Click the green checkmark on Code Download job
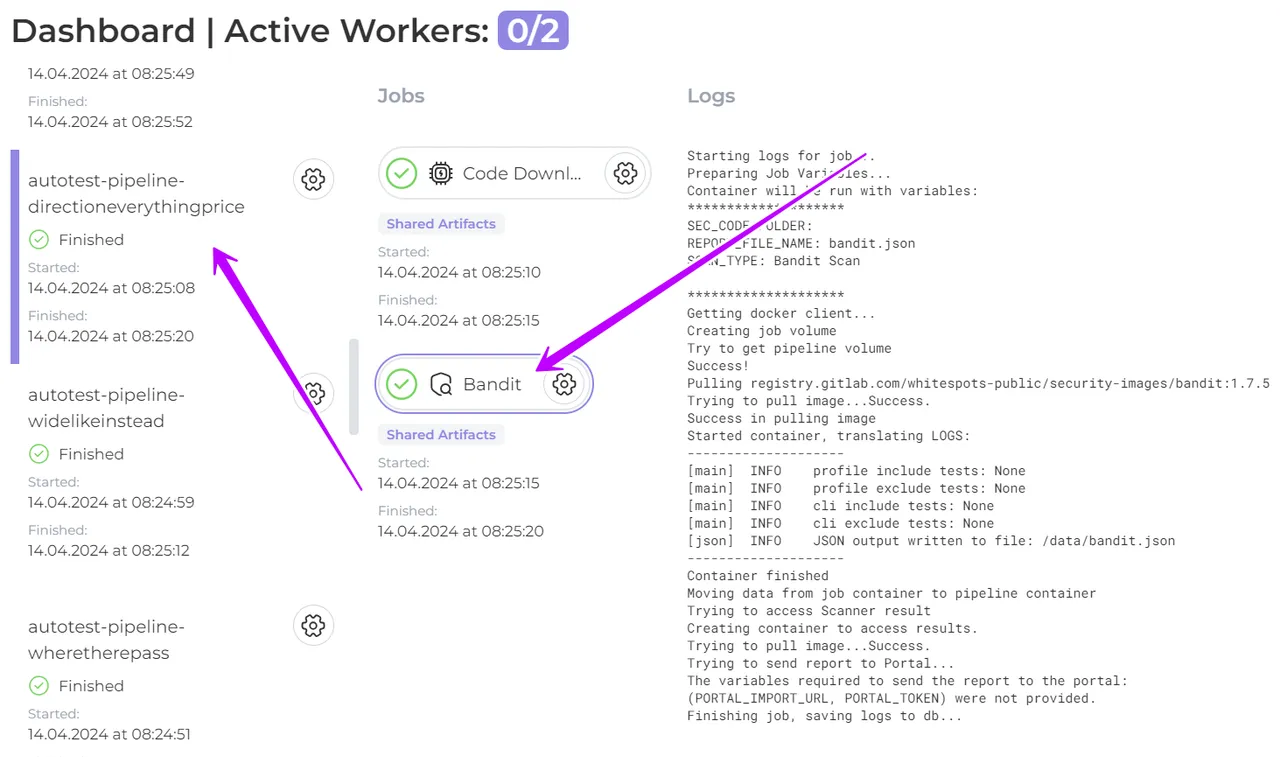 click(x=401, y=173)
